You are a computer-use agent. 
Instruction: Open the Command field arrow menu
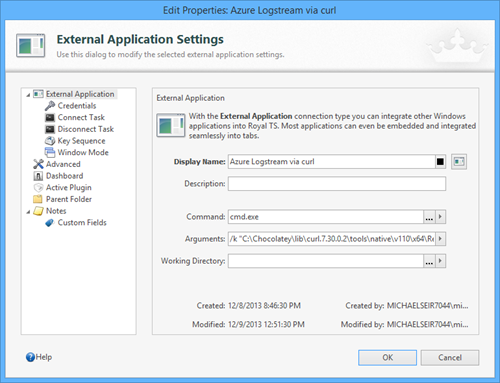440,217
